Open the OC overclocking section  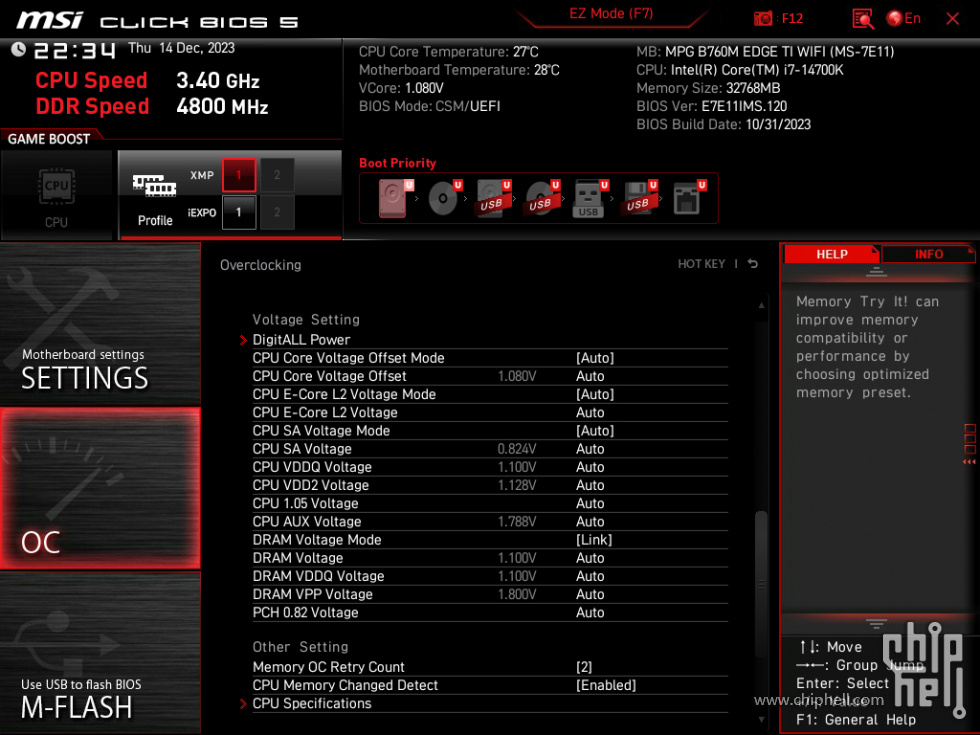click(x=100, y=489)
